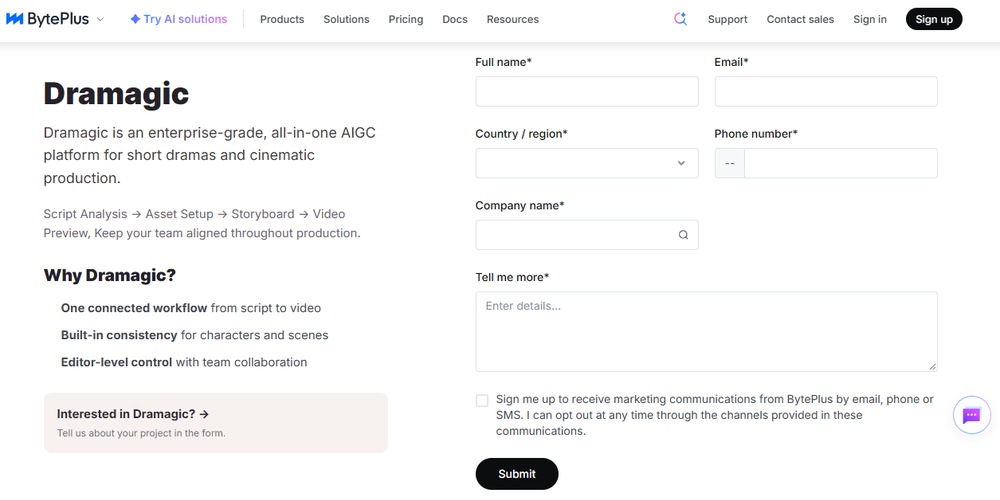This screenshot has width=1000, height=500.
Task: Click Contact sales in the header
Action: [x=800, y=19]
